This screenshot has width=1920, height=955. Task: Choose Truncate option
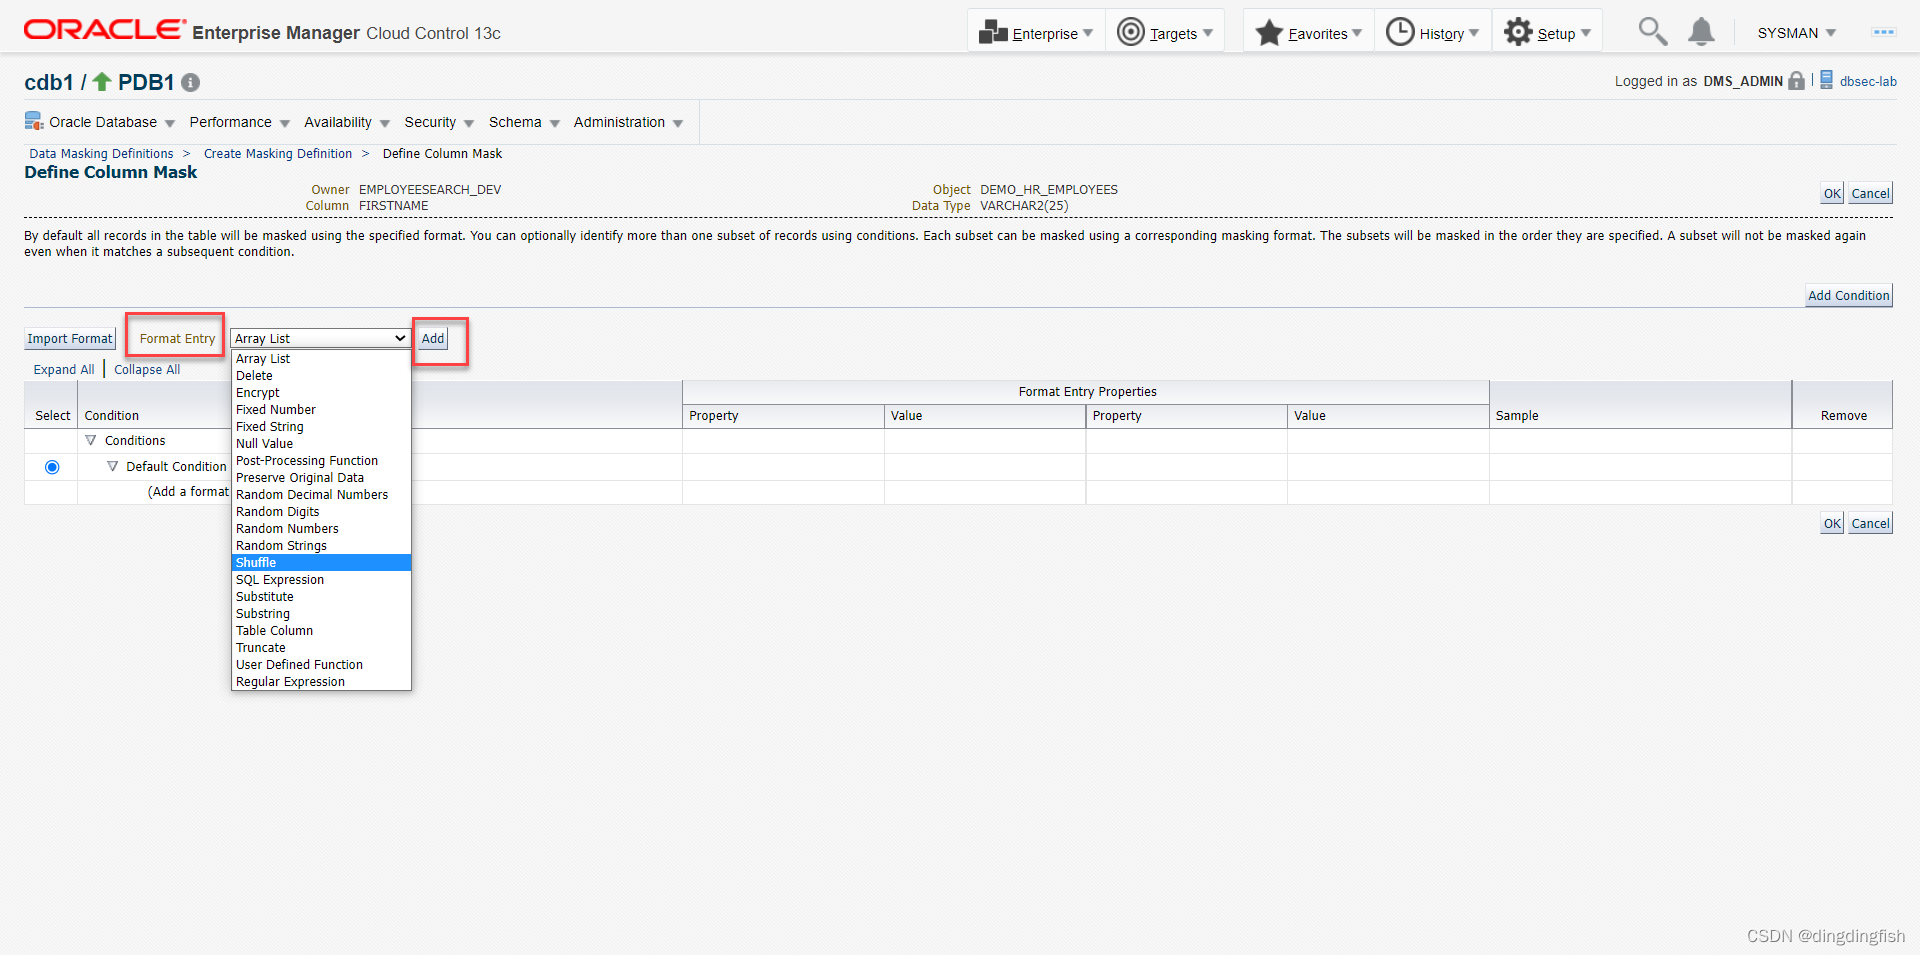point(321,648)
